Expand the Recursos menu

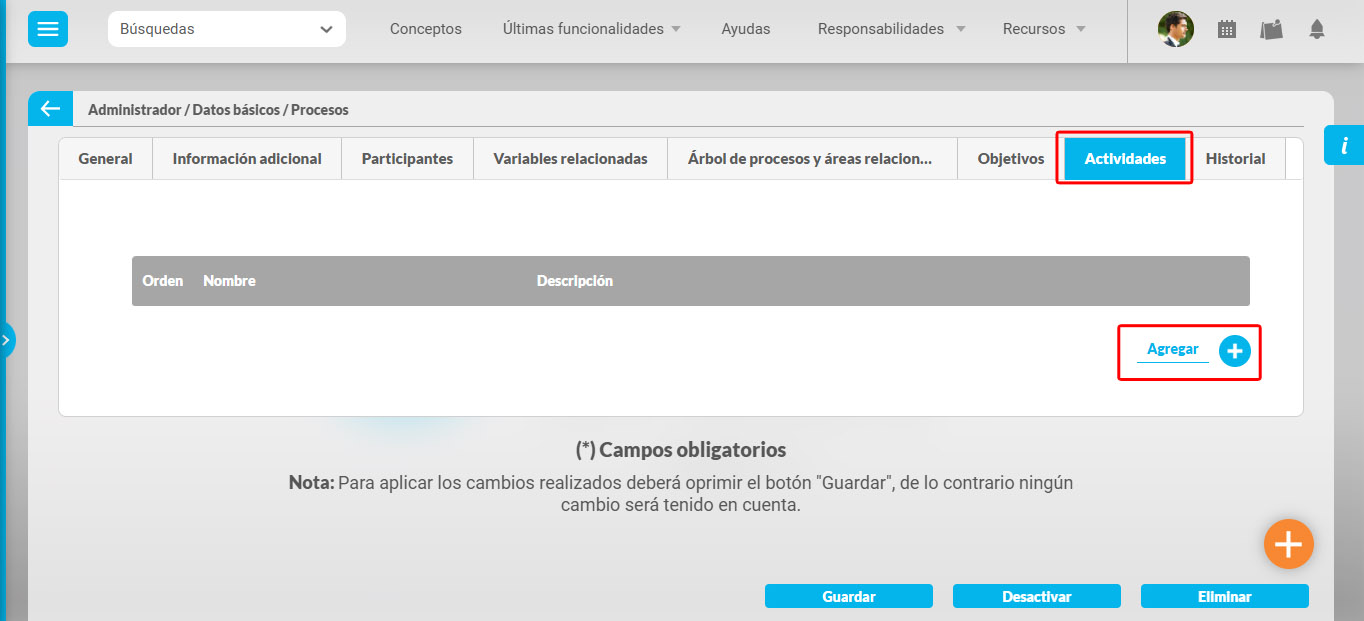1044,30
